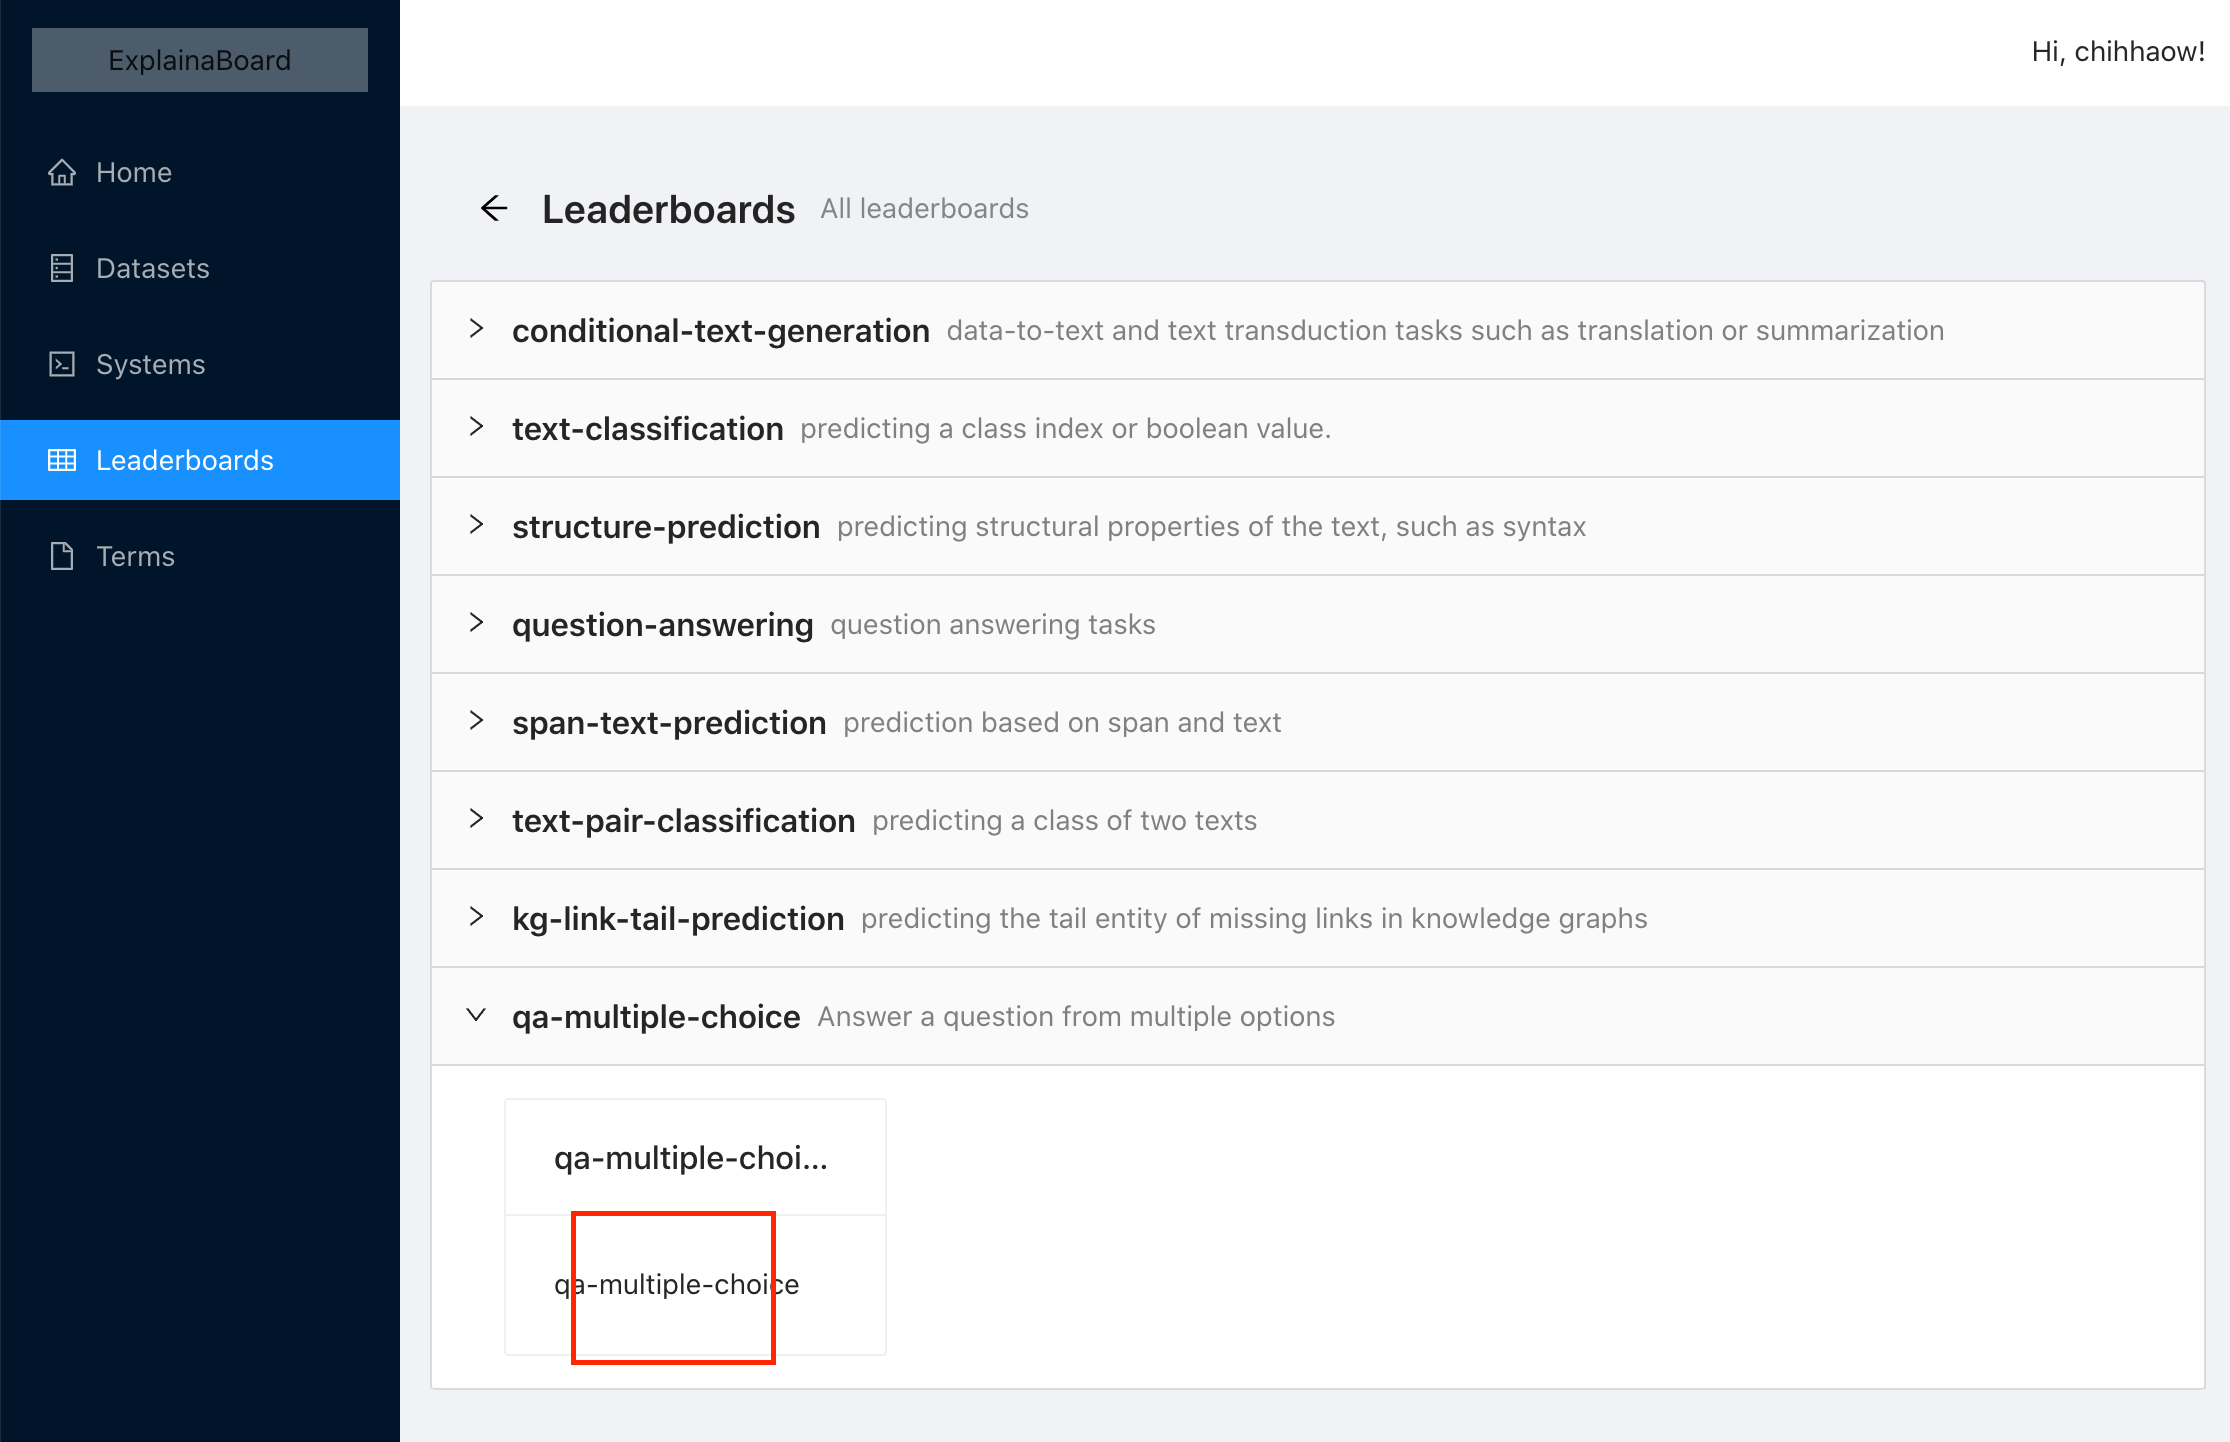Select the Terms document icon
Image resolution: width=2230 pixels, height=1442 pixels.
click(62, 556)
